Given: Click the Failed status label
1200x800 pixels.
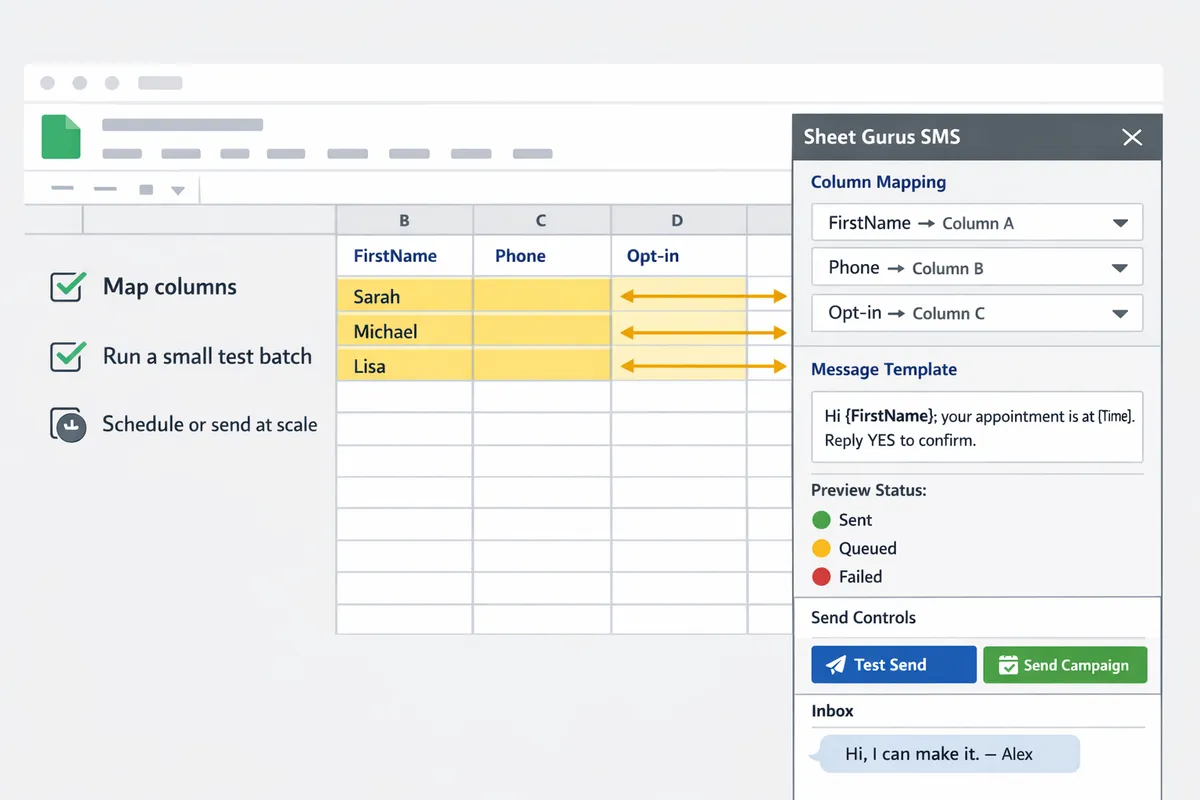Looking at the screenshot, I should pos(860,576).
